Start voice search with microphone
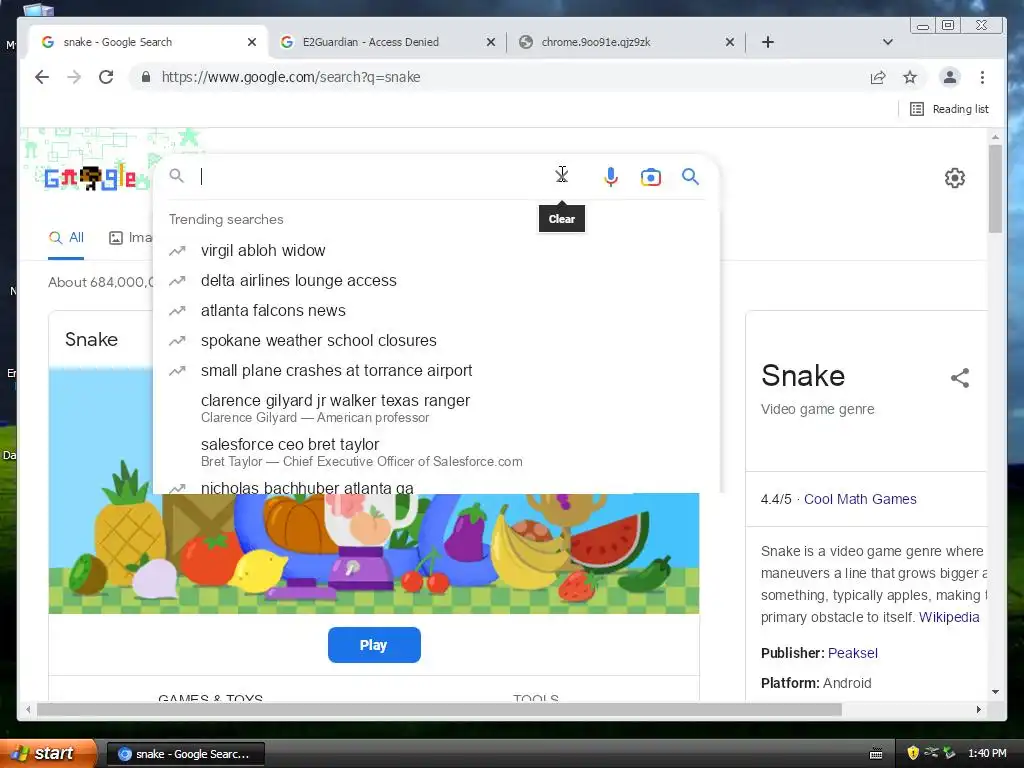The height and width of the screenshot is (768, 1024). (x=611, y=177)
